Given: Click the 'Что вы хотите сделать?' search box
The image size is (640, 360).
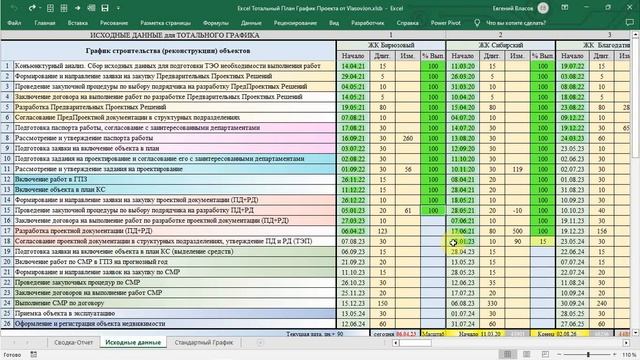Looking at the screenshot, I should [x=516, y=23].
